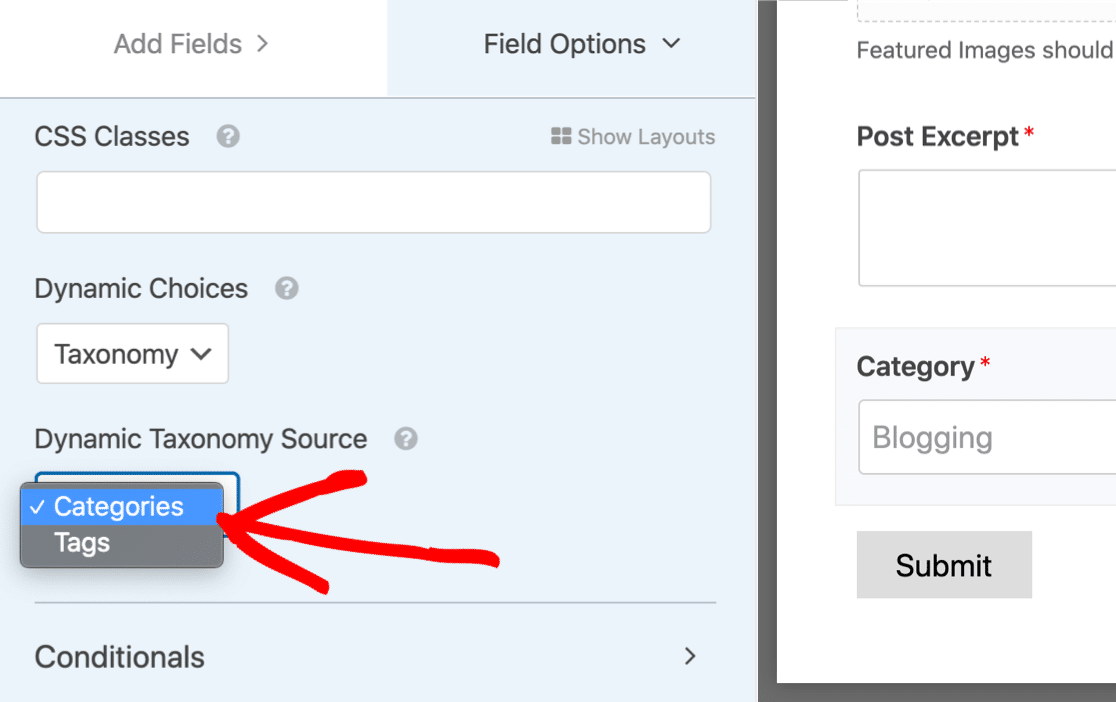
Task: Switch to the Field Options tab
Action: [x=571, y=44]
